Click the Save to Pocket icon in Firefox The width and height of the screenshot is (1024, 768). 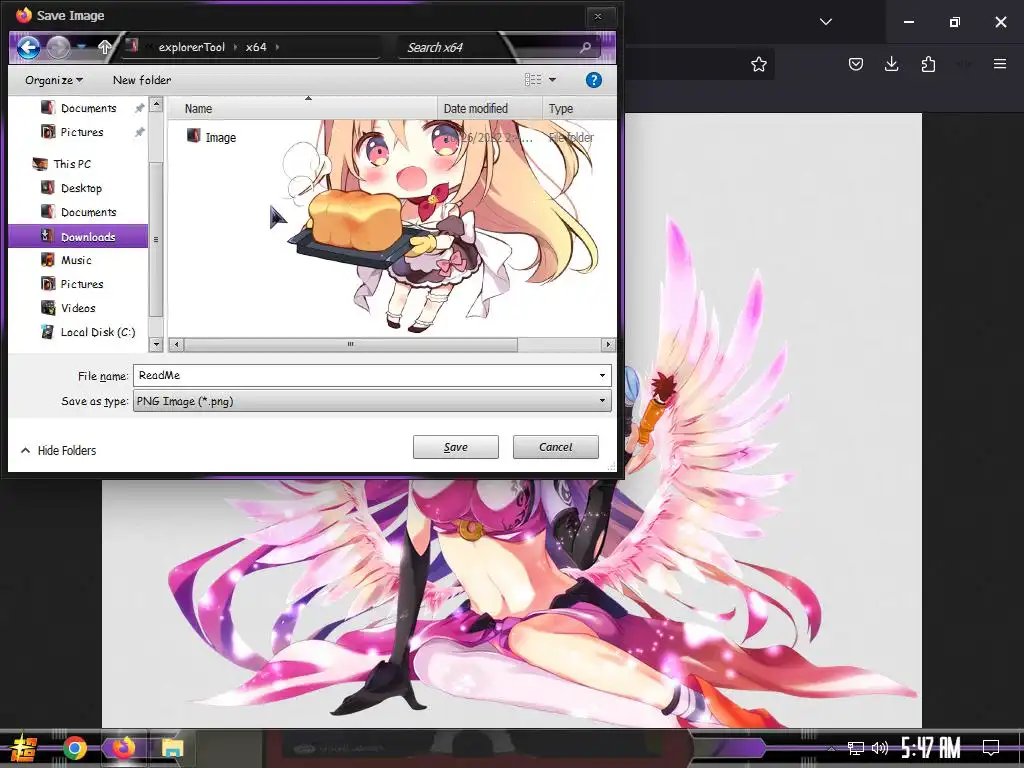tap(856, 64)
